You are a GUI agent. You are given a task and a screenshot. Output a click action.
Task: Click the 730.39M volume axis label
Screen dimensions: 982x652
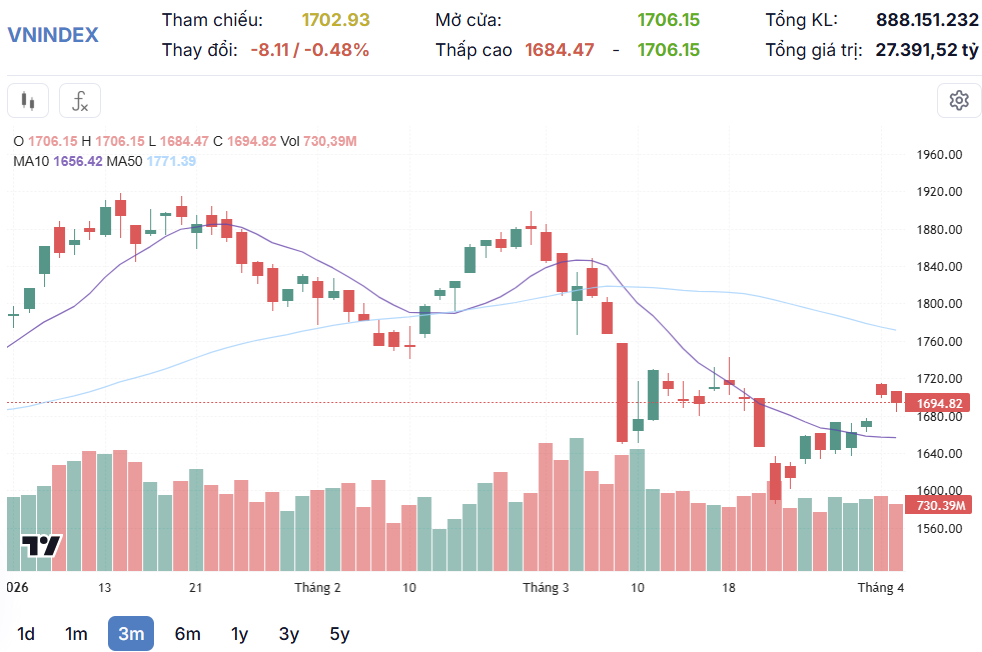pos(939,506)
